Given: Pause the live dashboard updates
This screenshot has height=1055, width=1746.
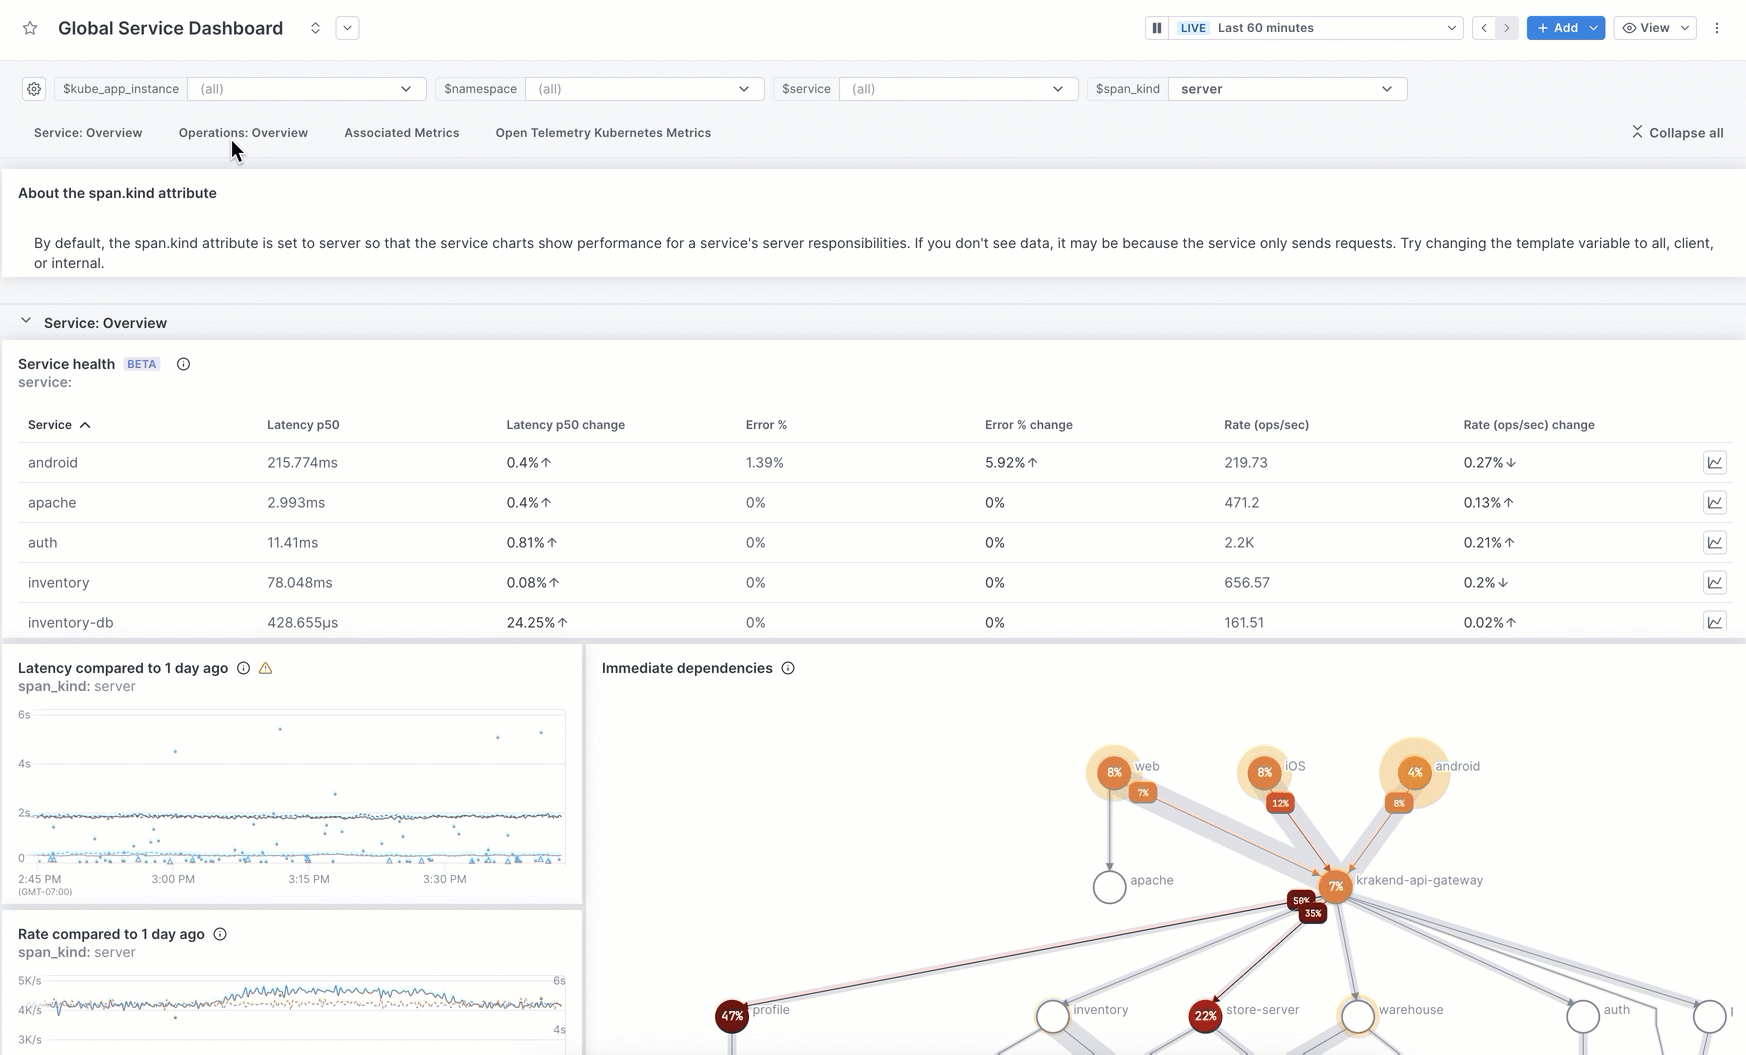Looking at the screenshot, I should (1157, 28).
